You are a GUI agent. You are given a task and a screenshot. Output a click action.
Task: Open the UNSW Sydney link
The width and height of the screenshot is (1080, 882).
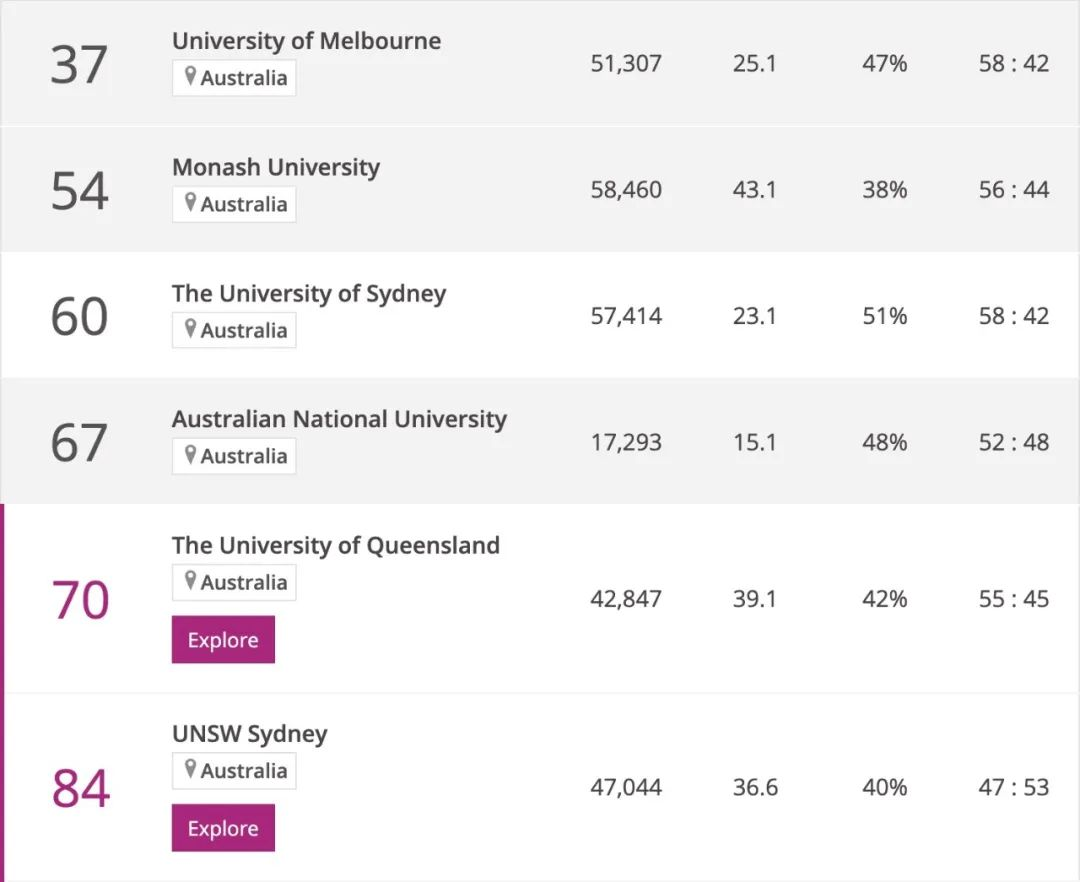coord(250,734)
